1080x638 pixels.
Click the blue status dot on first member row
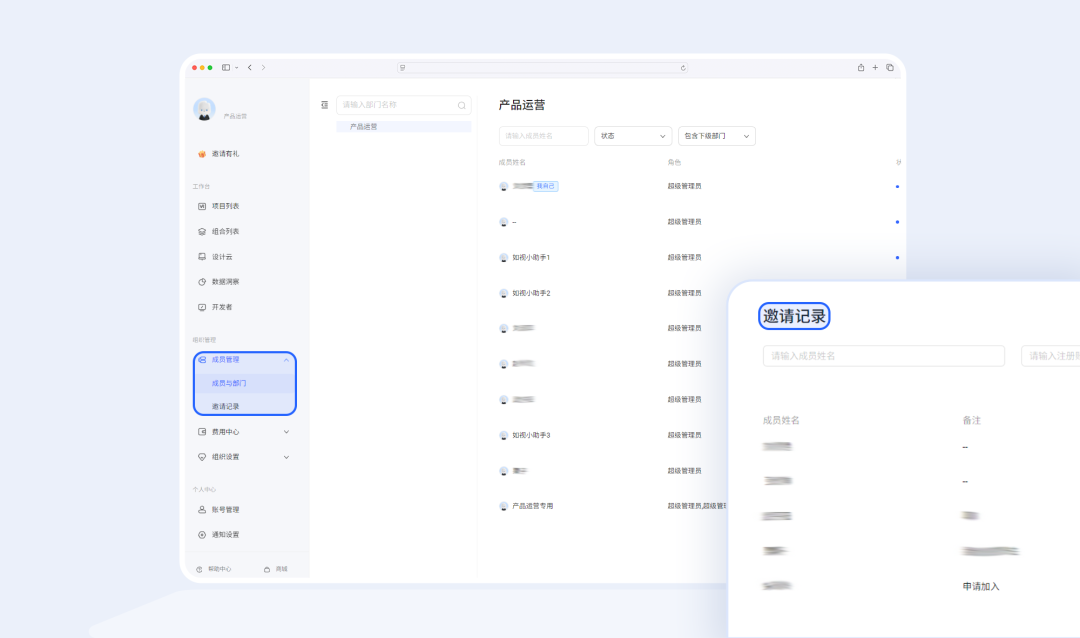(897, 185)
